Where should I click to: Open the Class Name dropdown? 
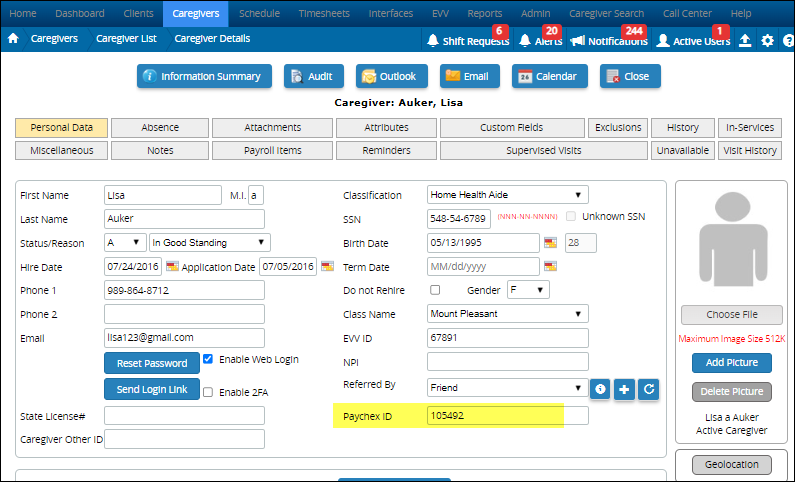click(x=508, y=314)
